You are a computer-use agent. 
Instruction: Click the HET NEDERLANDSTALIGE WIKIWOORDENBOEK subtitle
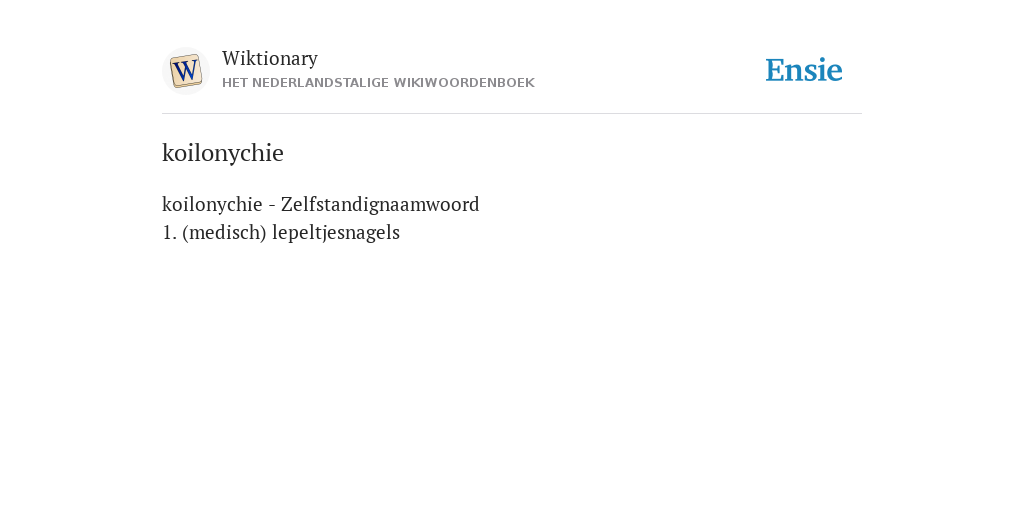click(x=378, y=83)
